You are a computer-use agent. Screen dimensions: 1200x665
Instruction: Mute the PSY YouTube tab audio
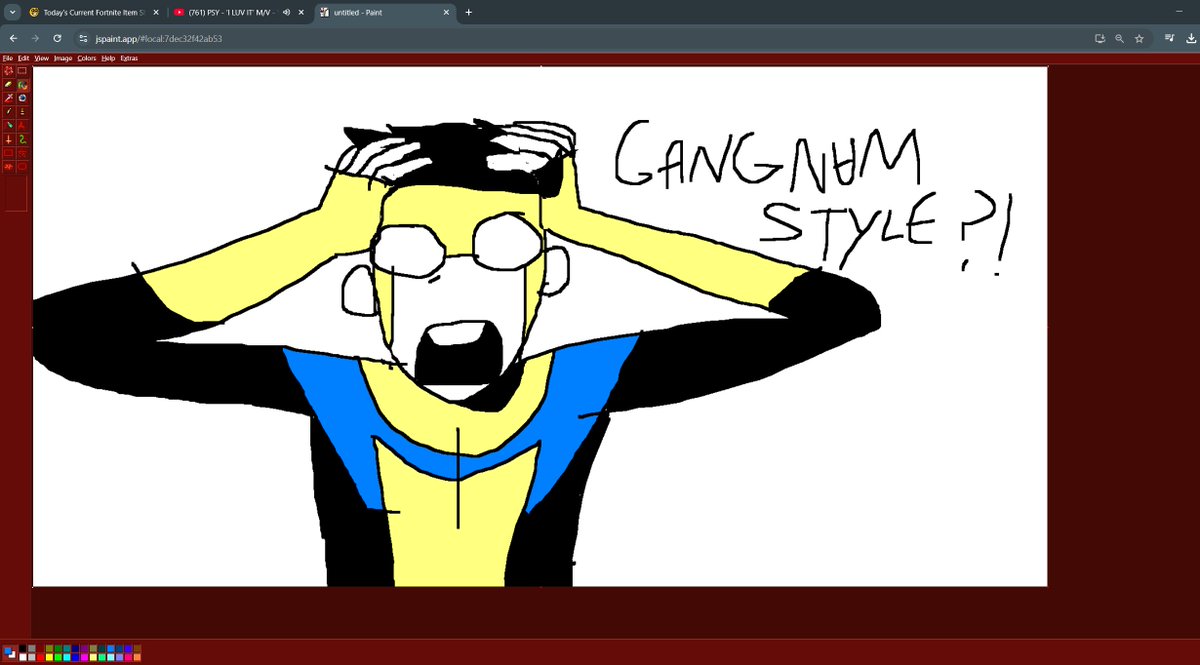(x=287, y=12)
